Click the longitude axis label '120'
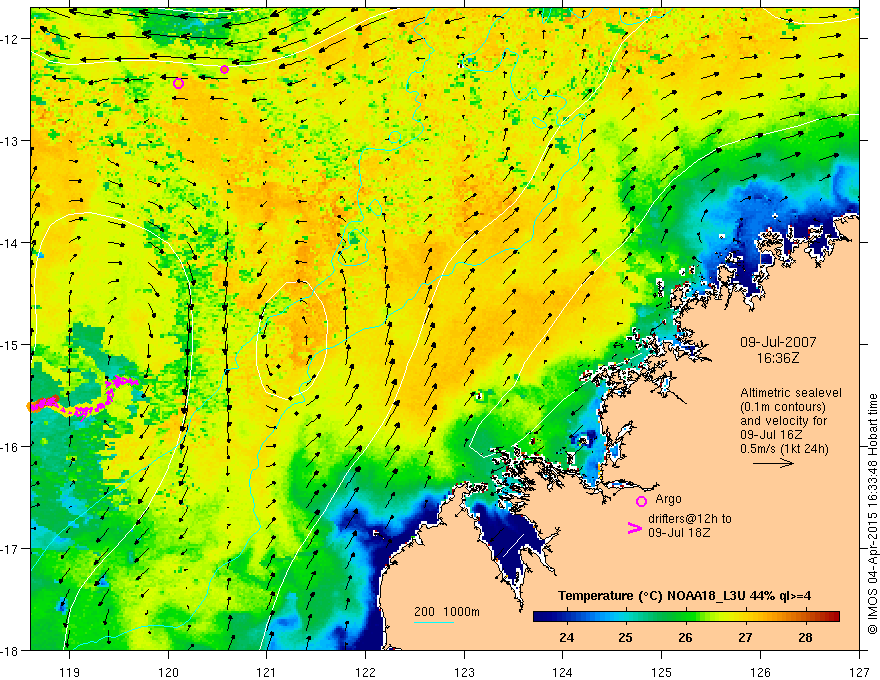The width and height of the screenshot is (880, 680). [x=168, y=672]
